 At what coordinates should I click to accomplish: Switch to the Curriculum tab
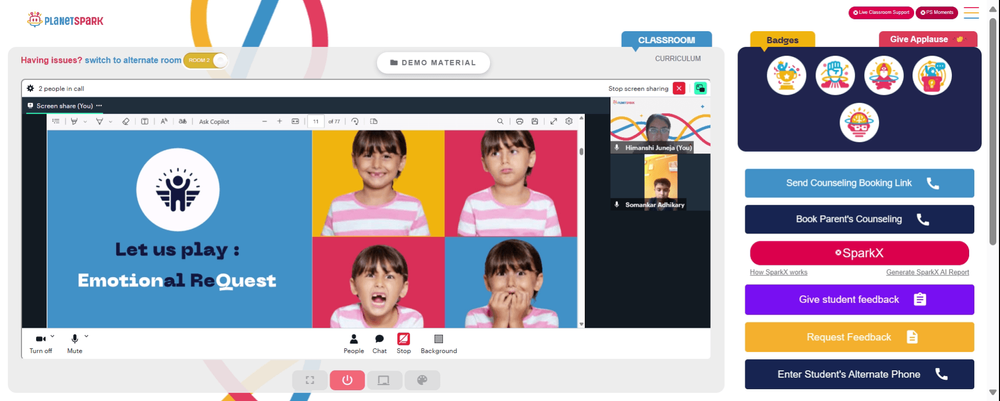pos(677,59)
